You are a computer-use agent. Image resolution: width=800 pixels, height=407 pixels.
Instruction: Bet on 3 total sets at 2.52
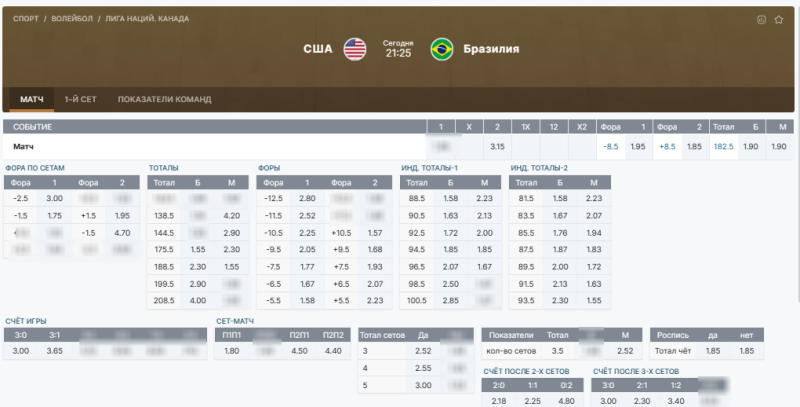point(422,351)
